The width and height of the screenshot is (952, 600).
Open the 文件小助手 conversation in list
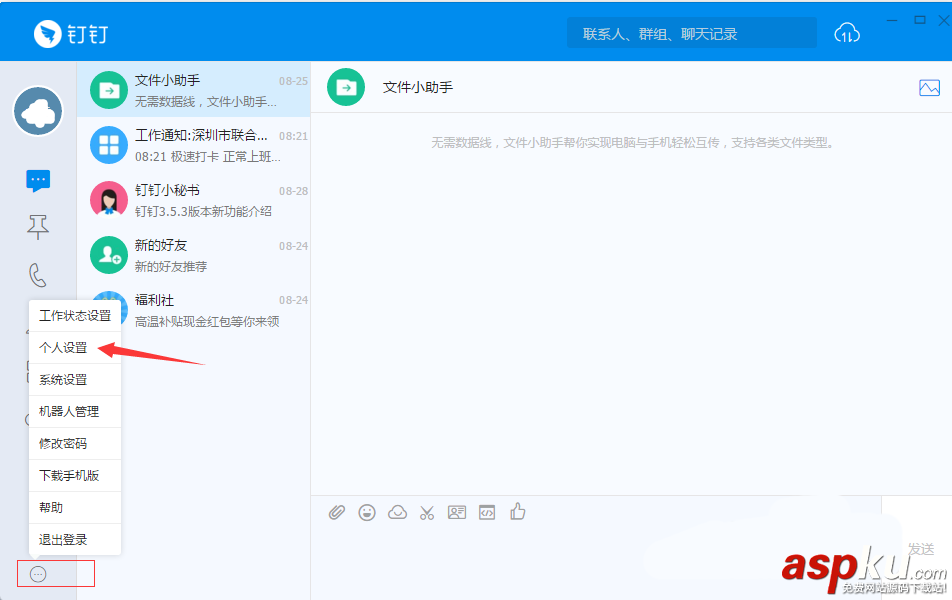click(194, 90)
